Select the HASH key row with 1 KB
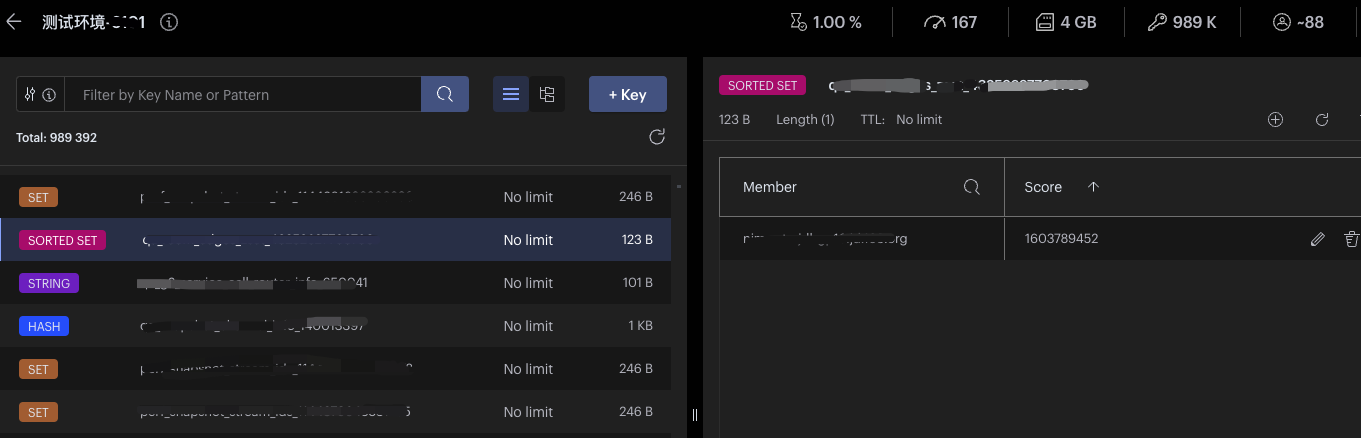 pyautogui.click(x=335, y=326)
